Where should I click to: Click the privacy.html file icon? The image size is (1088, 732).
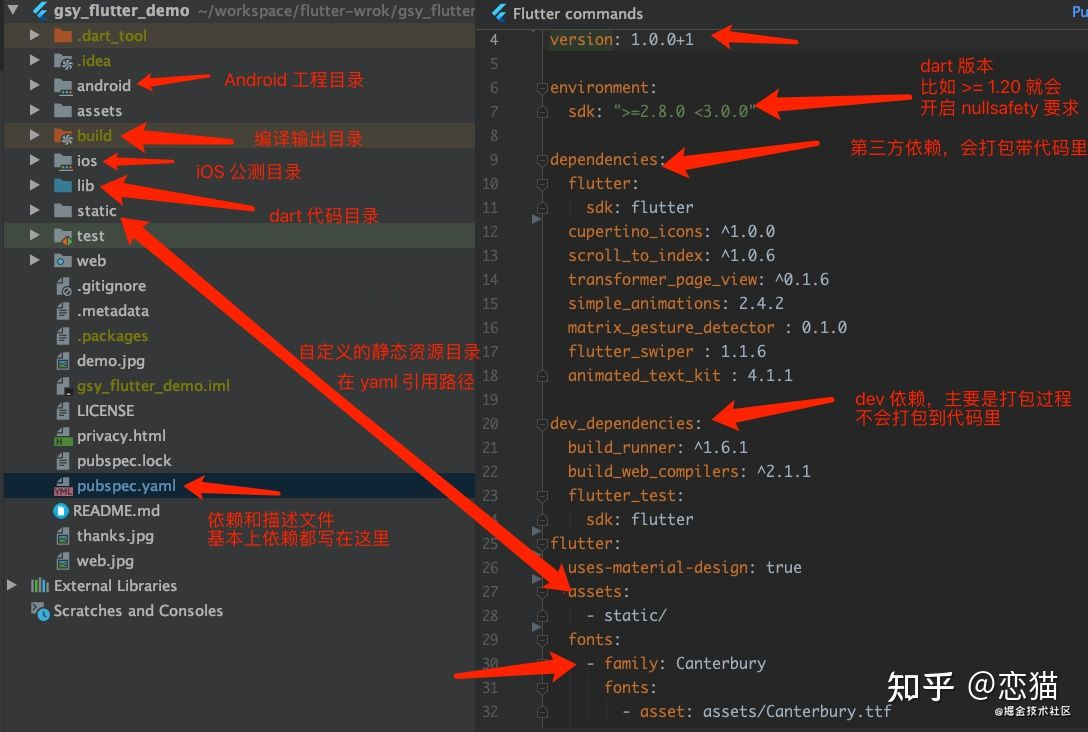(x=63, y=436)
